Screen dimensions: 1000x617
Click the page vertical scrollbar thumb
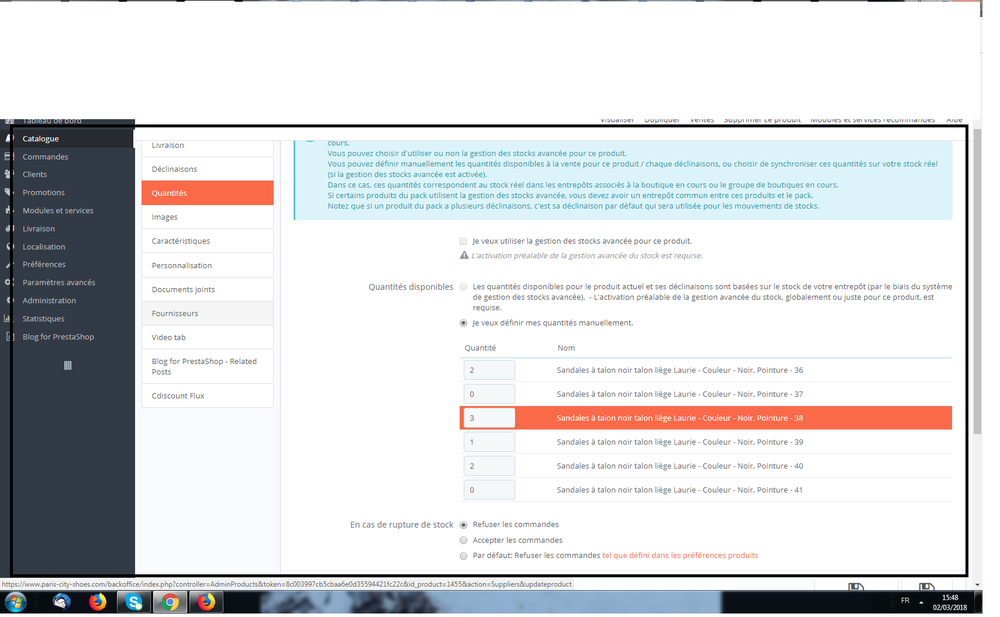pos(977,281)
